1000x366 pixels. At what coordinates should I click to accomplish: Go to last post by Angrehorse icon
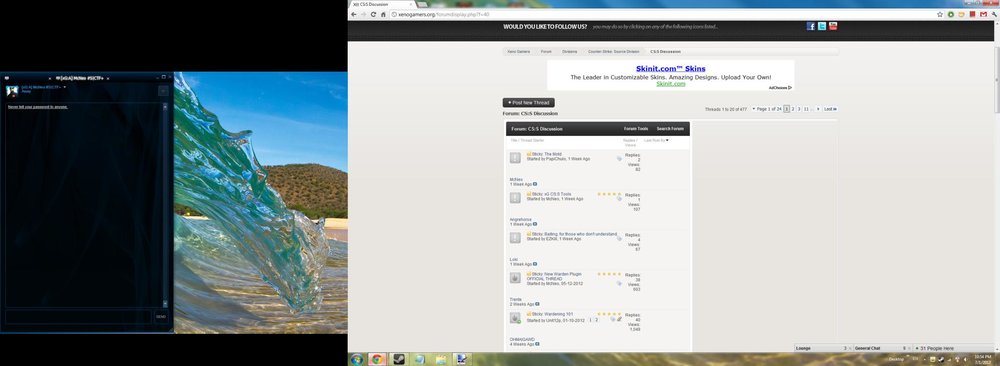[x=535, y=224]
